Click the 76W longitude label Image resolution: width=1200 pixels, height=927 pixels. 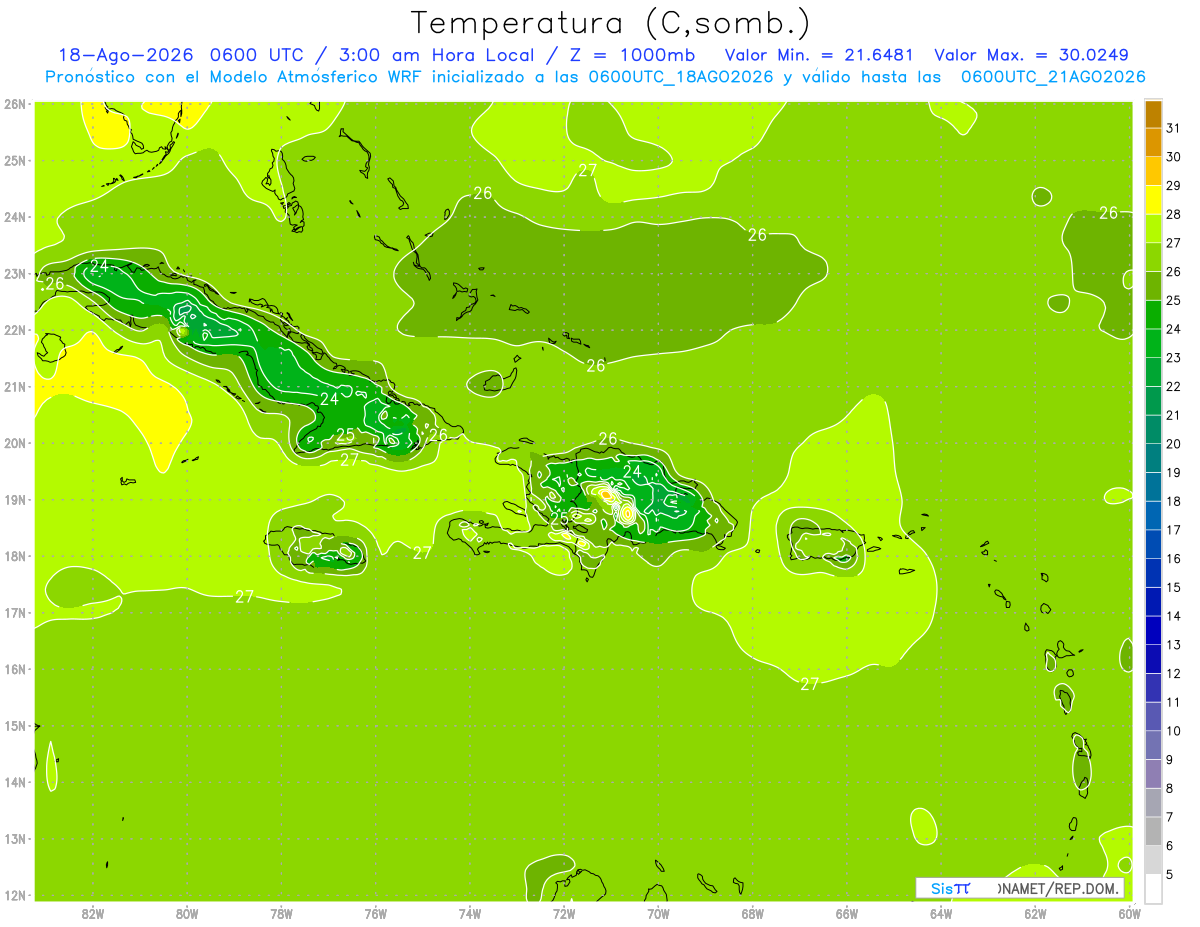(375, 913)
